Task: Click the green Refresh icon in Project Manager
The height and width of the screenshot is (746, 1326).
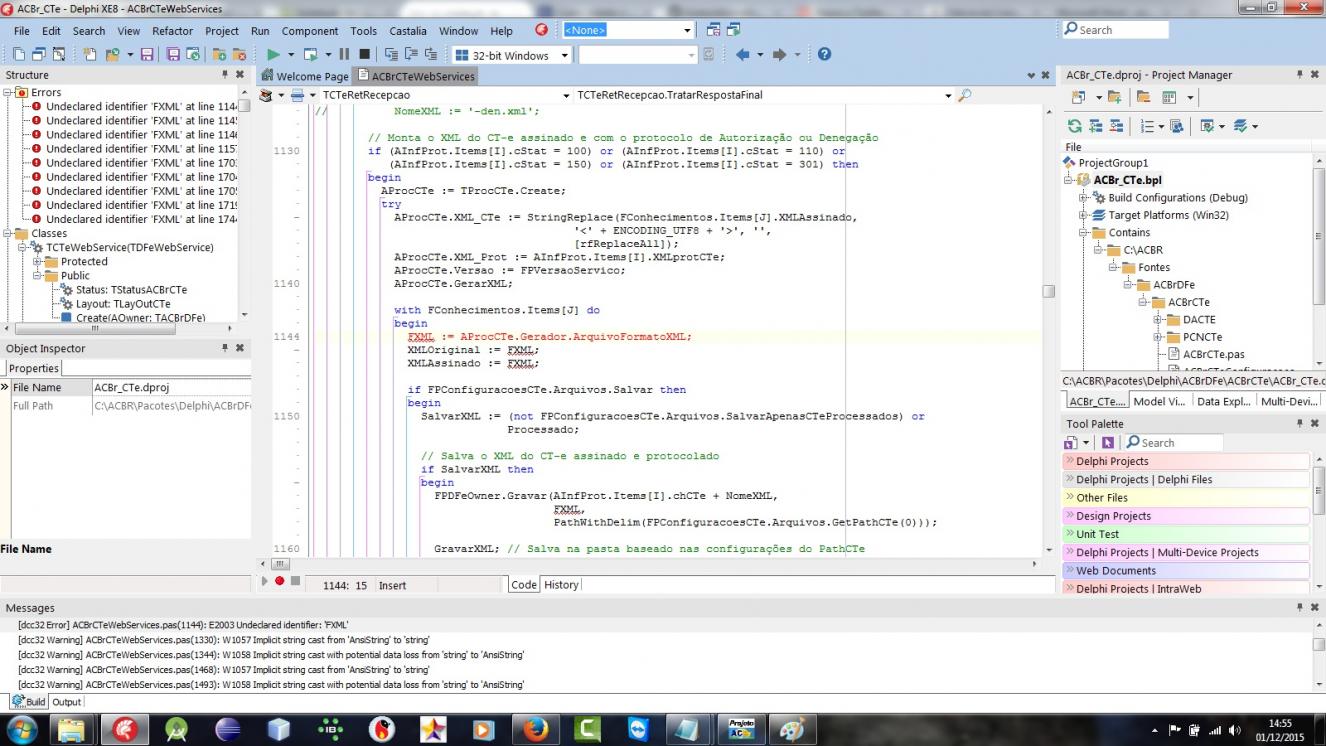Action: [1074, 126]
